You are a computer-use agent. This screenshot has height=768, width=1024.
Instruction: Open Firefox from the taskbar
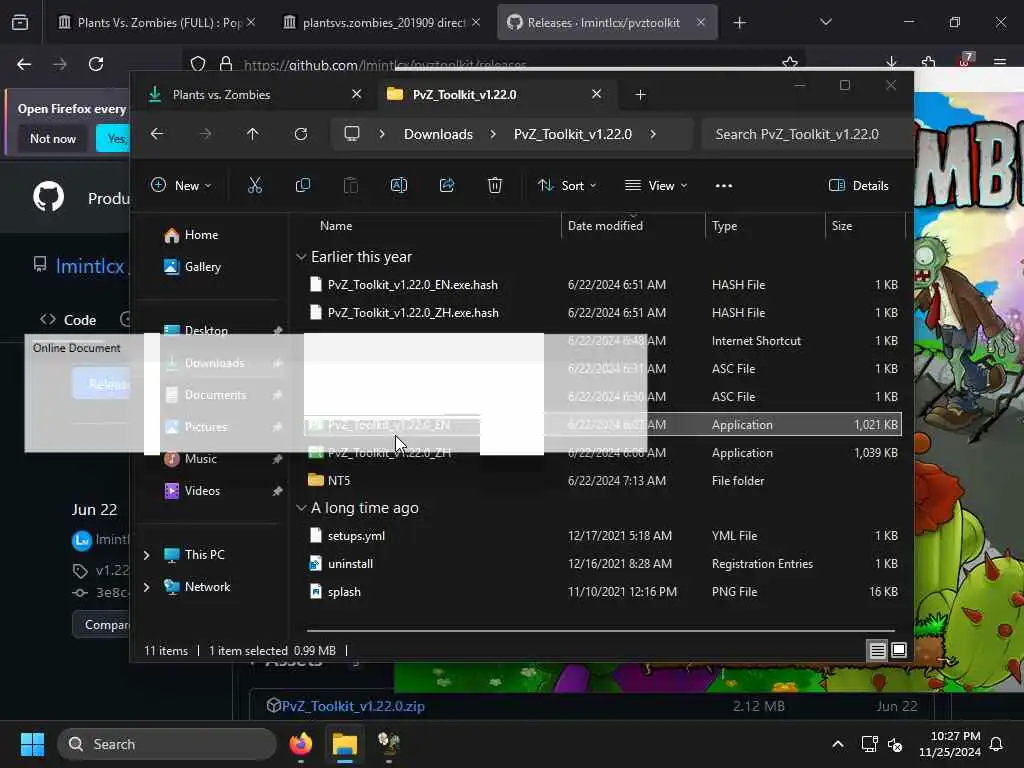pyautogui.click(x=301, y=744)
